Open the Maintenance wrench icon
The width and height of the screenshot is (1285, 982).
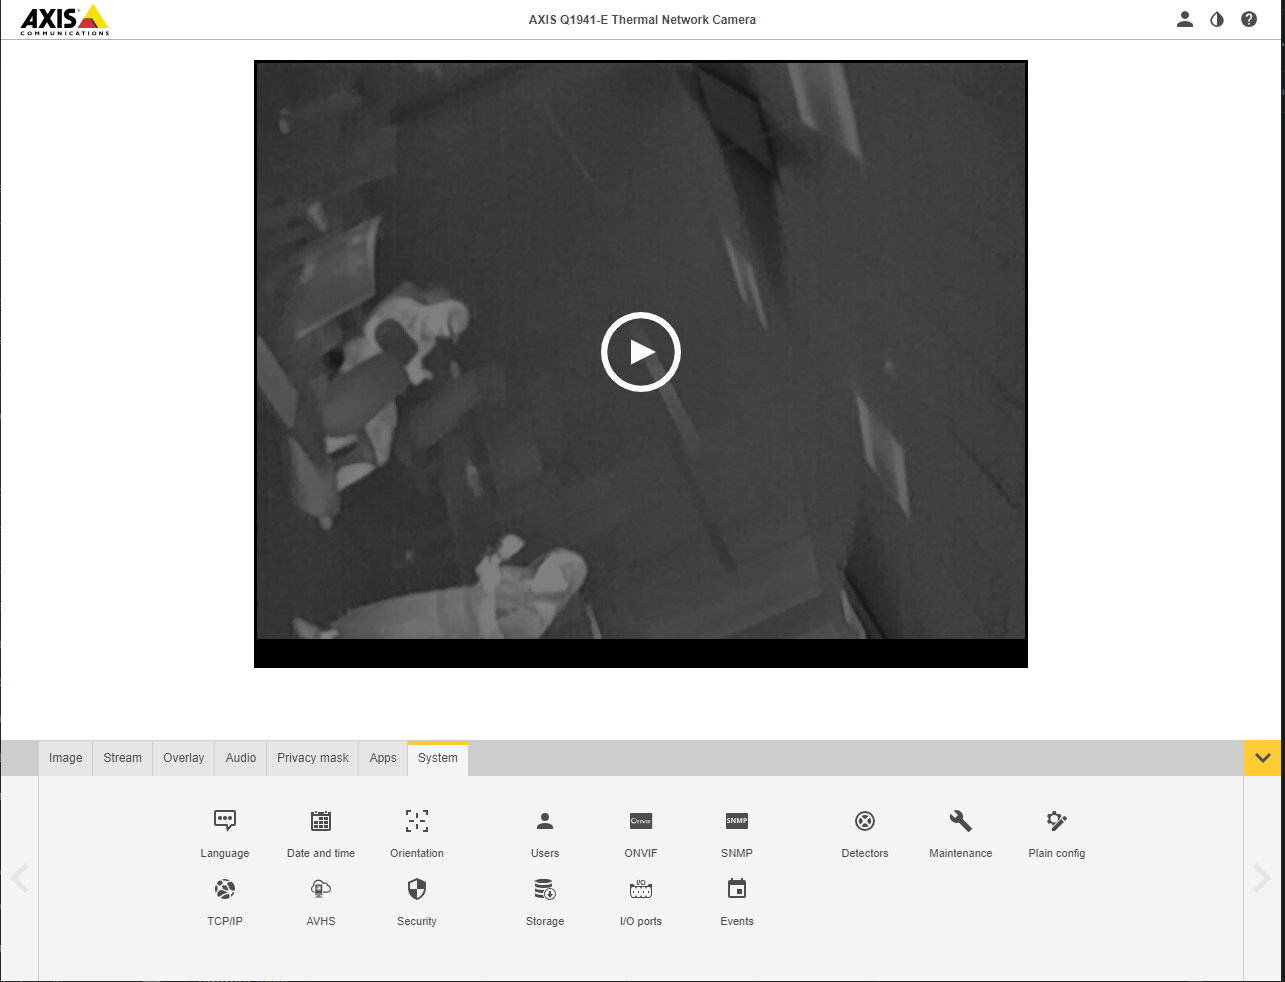[961, 822]
